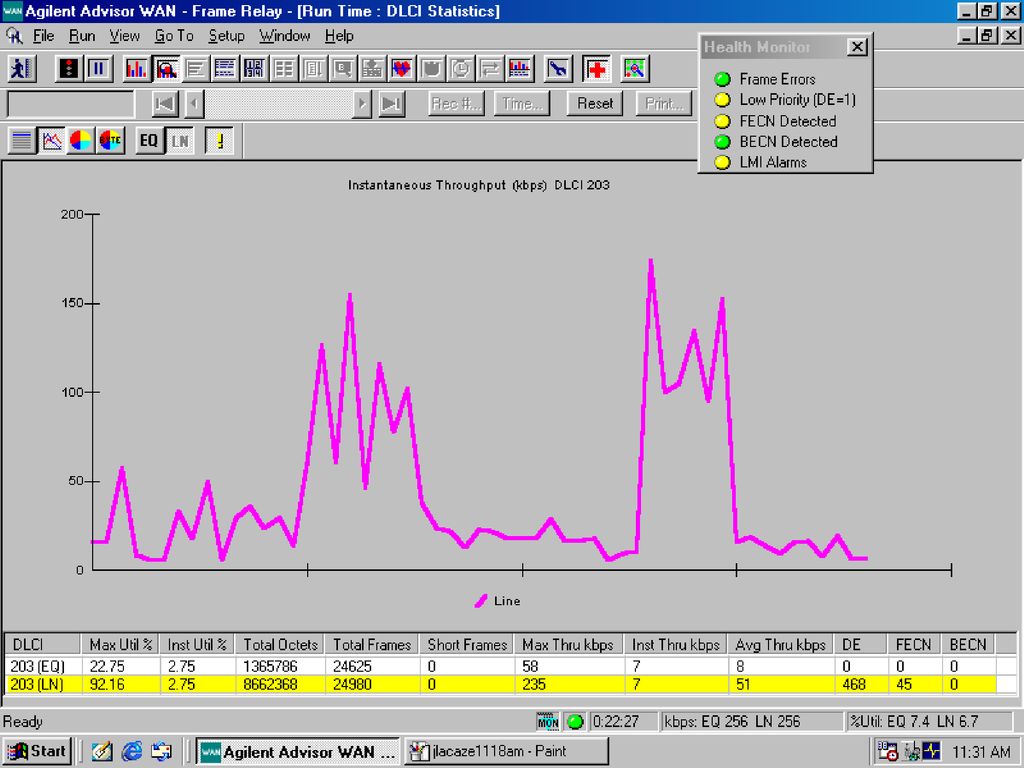The width and height of the screenshot is (1024, 768).
Task: Click the blue wrench setup icon
Action: [558, 69]
